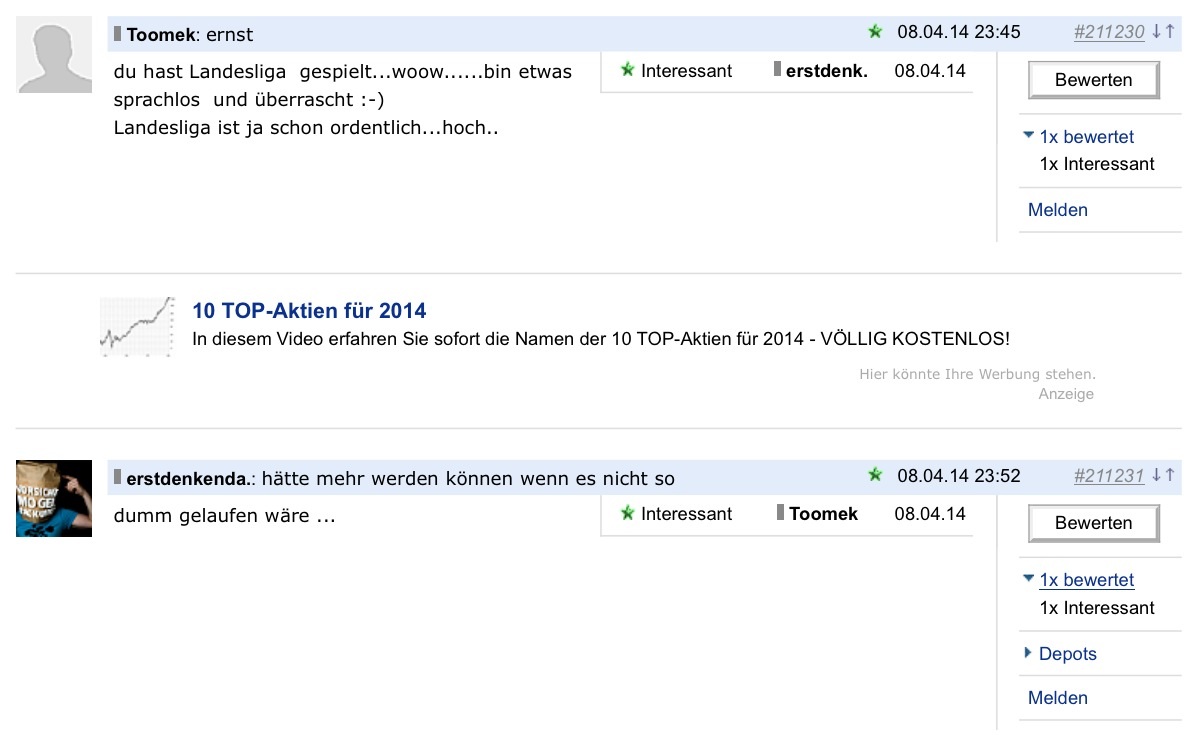Open the permalink #211231
Screen dimensions: 1189x735
coord(1109,477)
